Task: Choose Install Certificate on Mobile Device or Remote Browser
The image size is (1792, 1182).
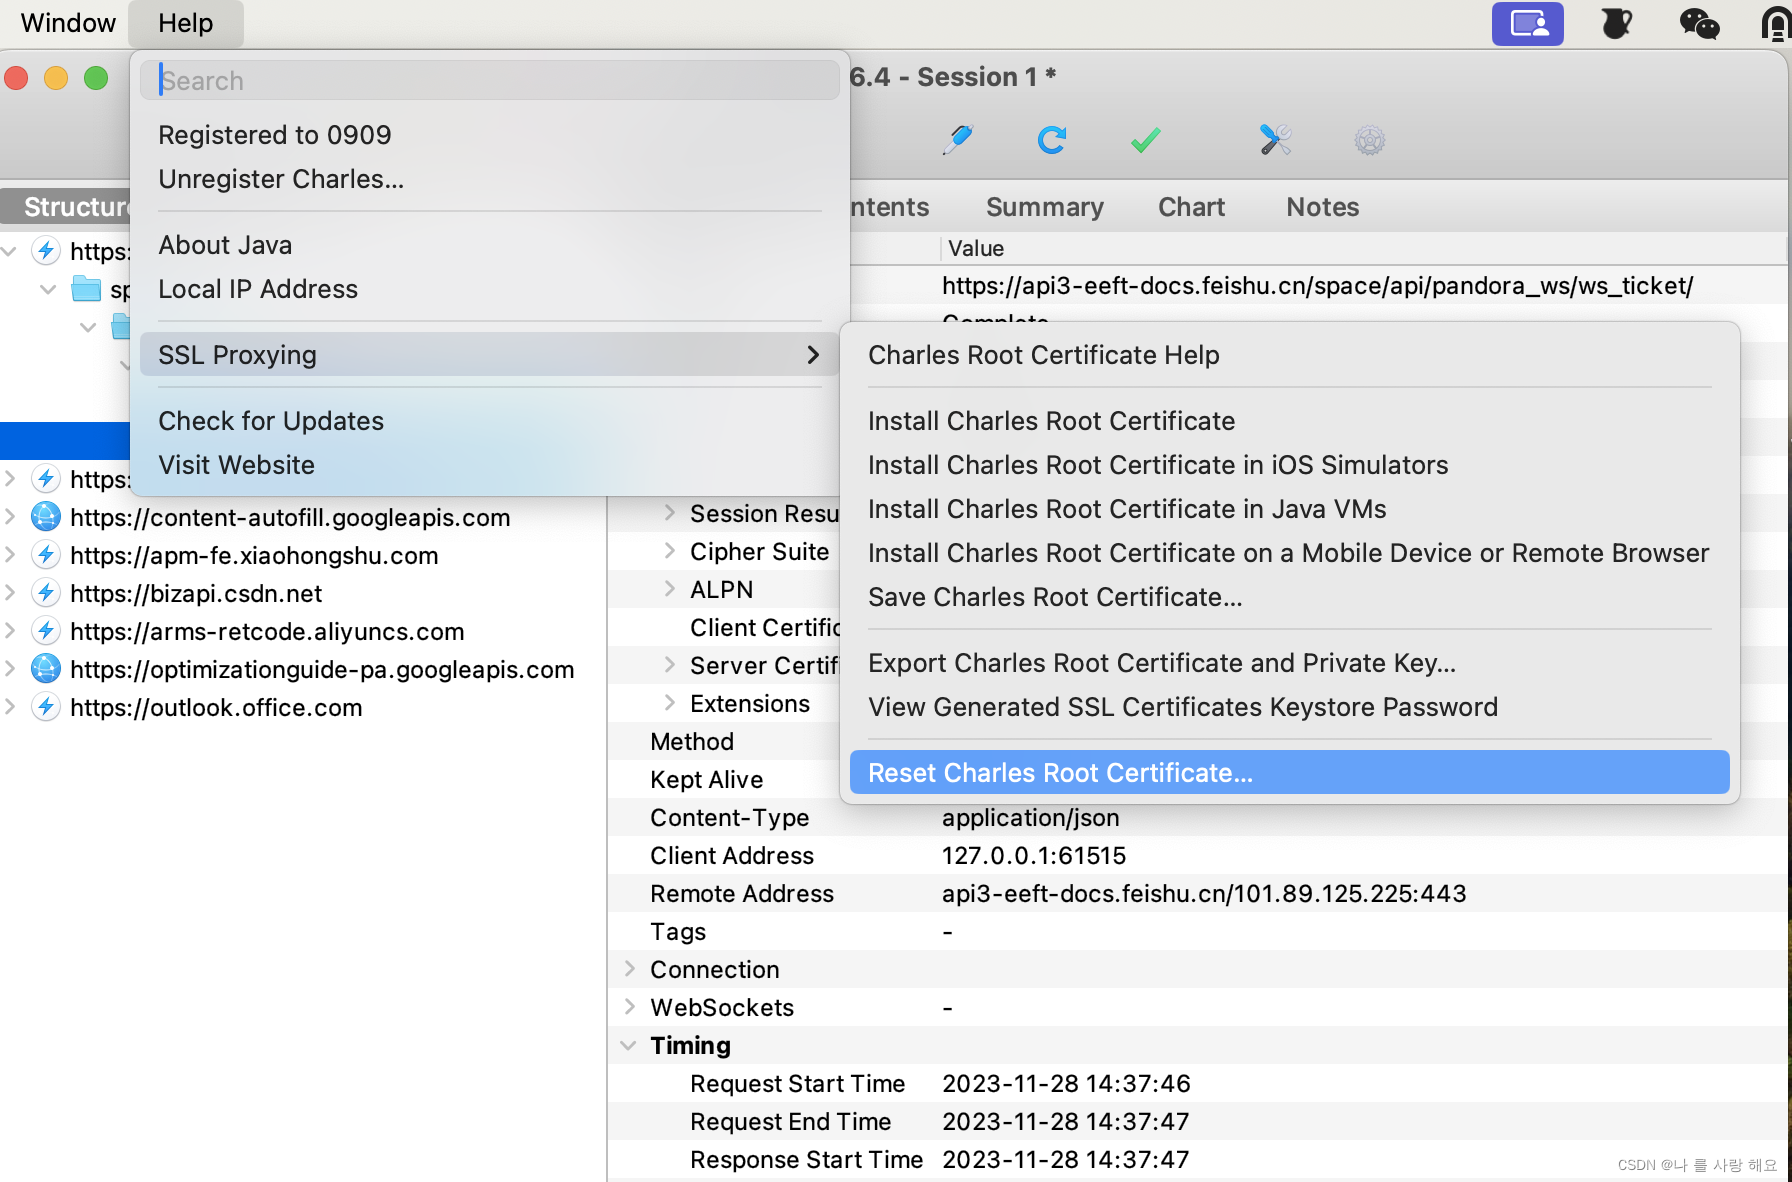Action: coord(1289,553)
